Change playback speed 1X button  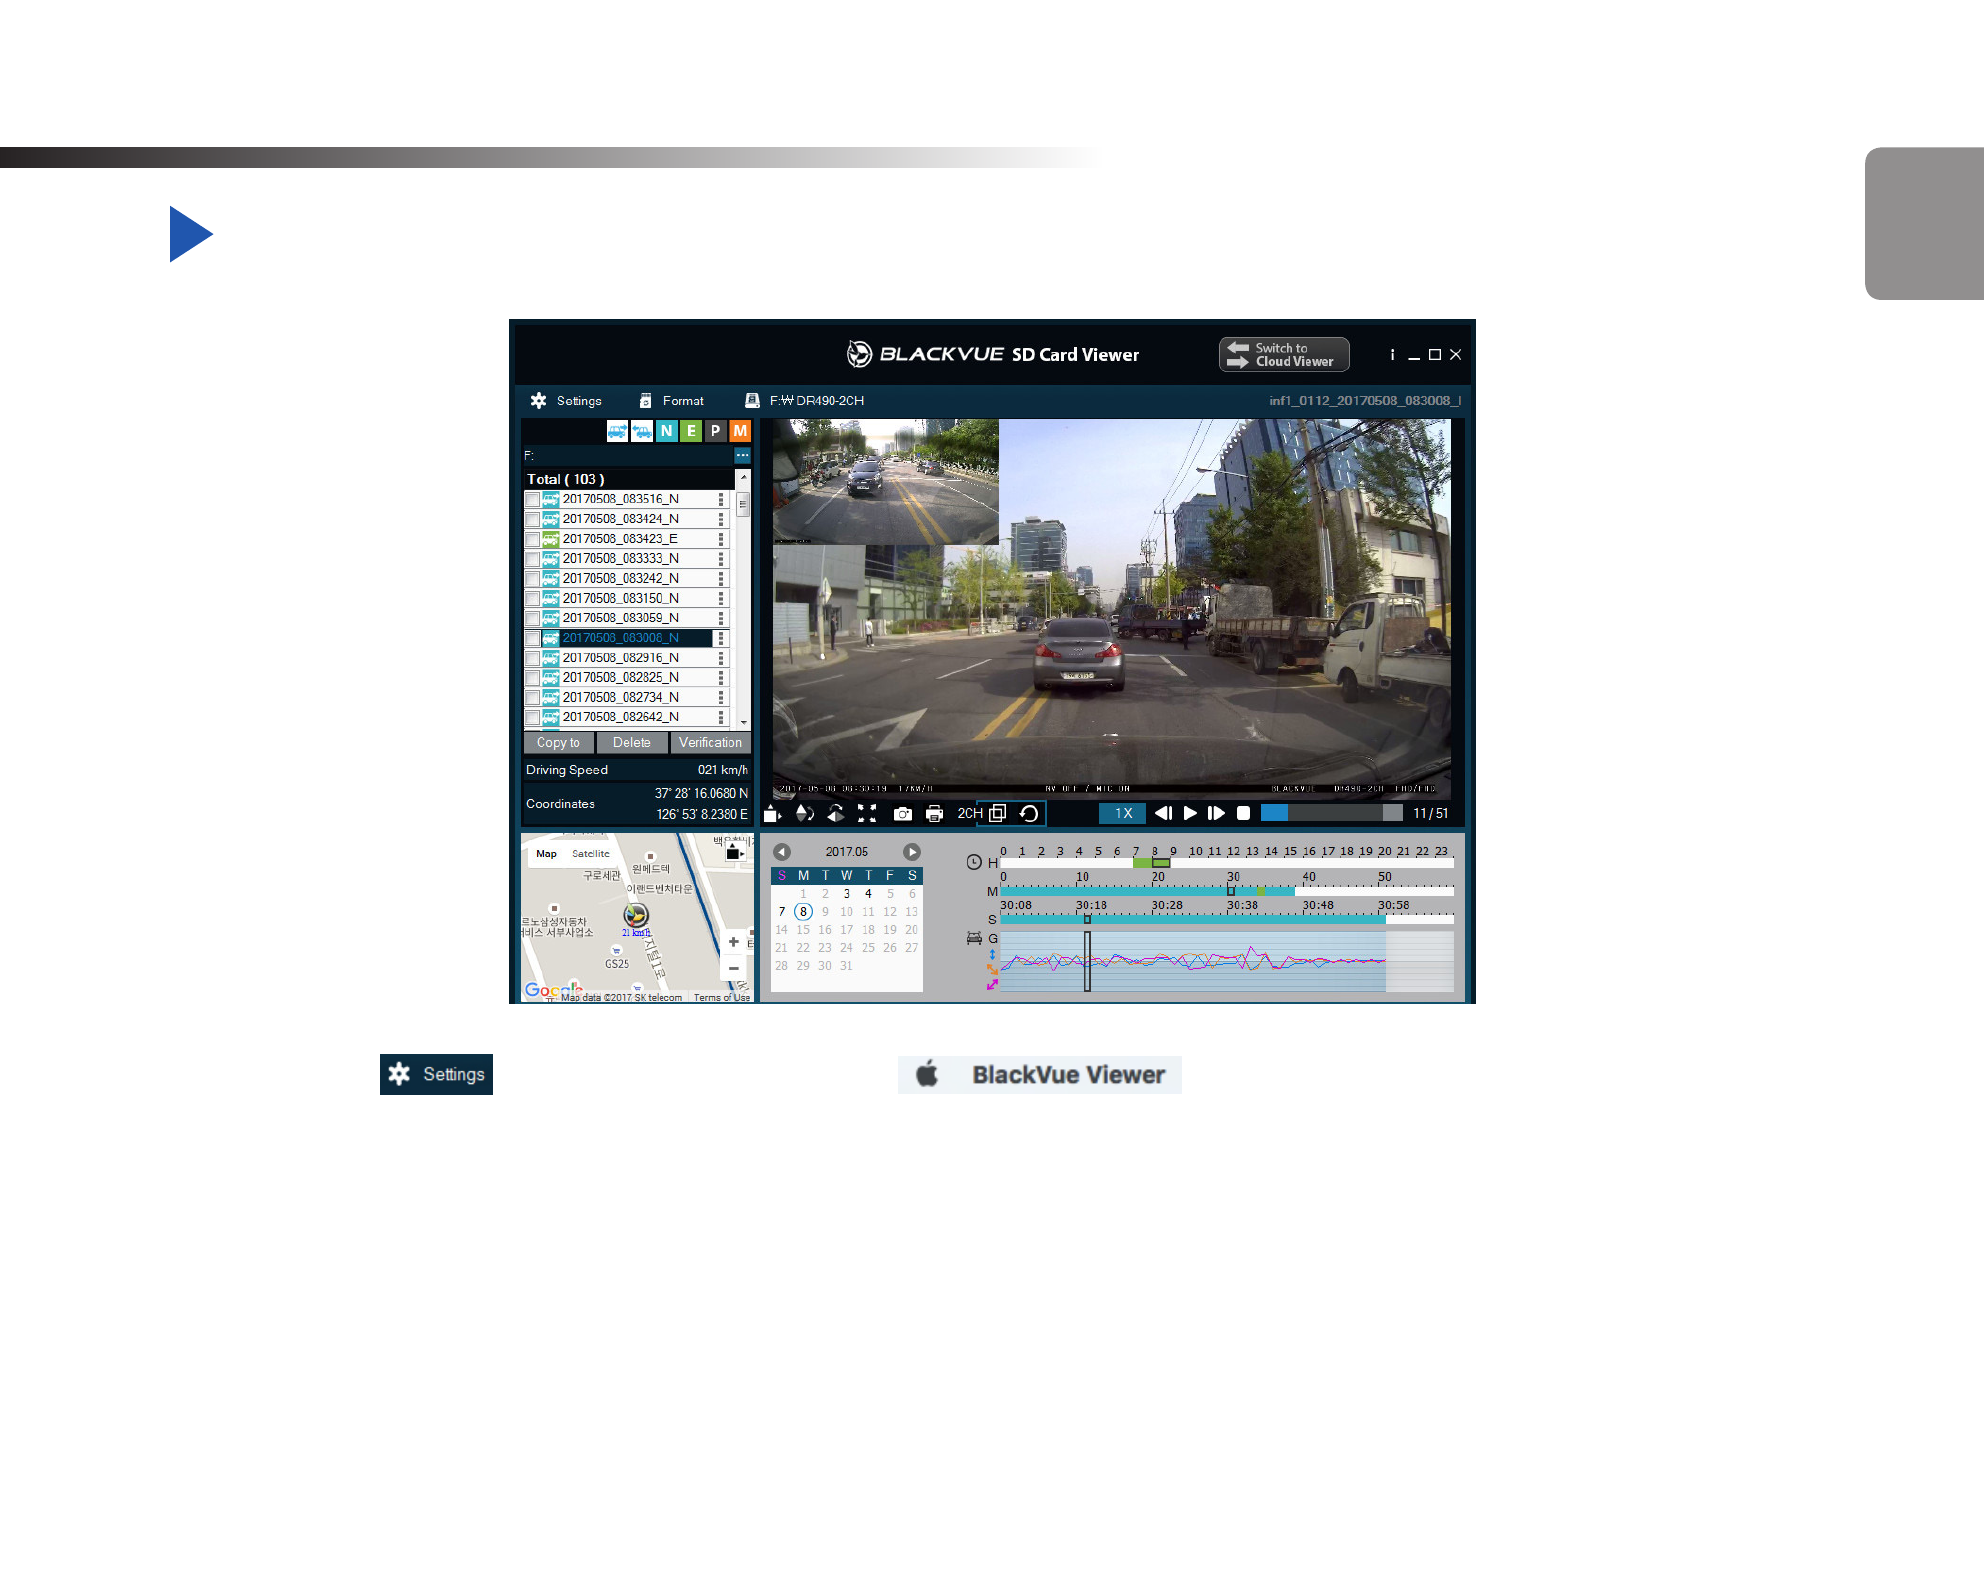click(1123, 813)
